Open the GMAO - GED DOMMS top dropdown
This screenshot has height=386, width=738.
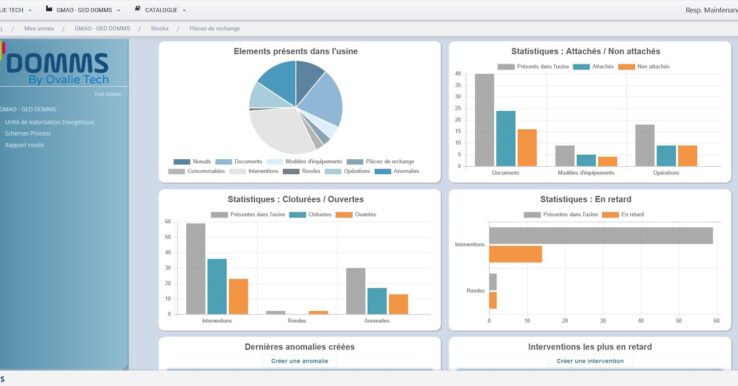click(x=83, y=10)
